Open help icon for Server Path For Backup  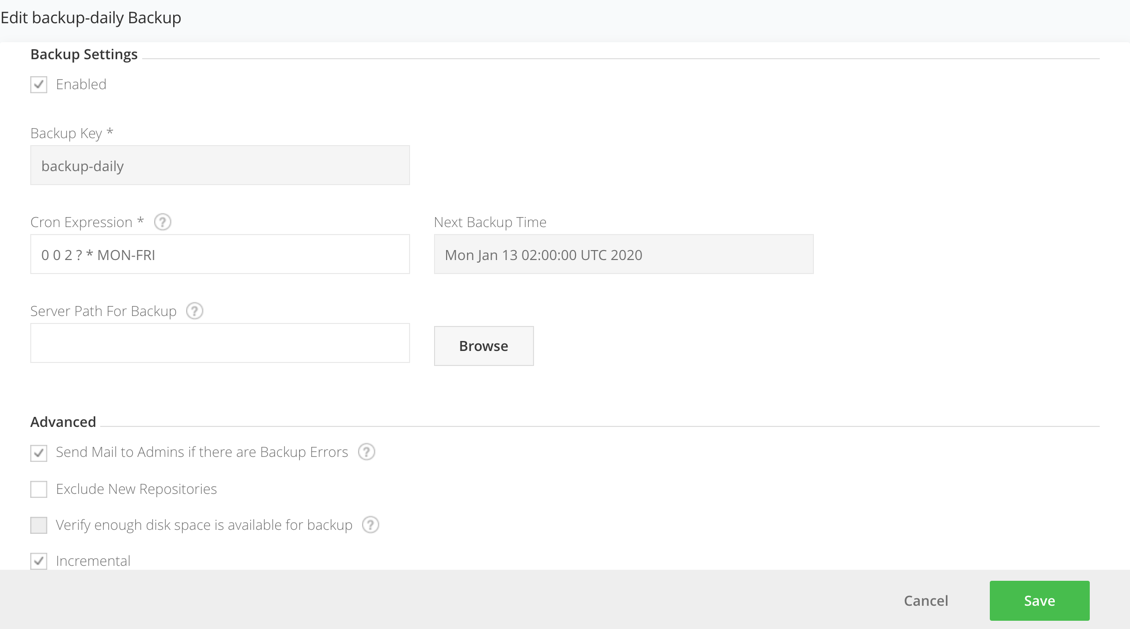click(195, 311)
